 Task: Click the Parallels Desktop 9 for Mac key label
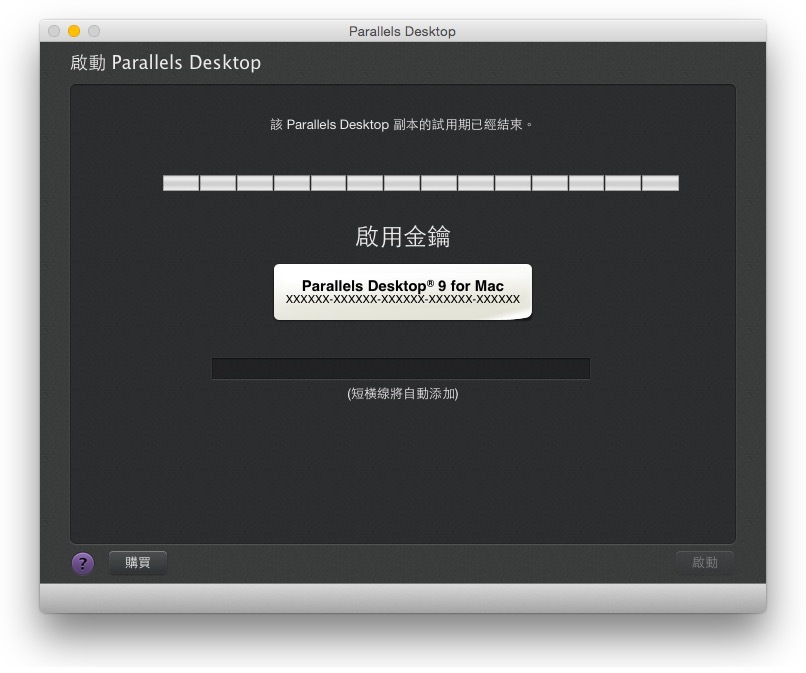click(402, 292)
